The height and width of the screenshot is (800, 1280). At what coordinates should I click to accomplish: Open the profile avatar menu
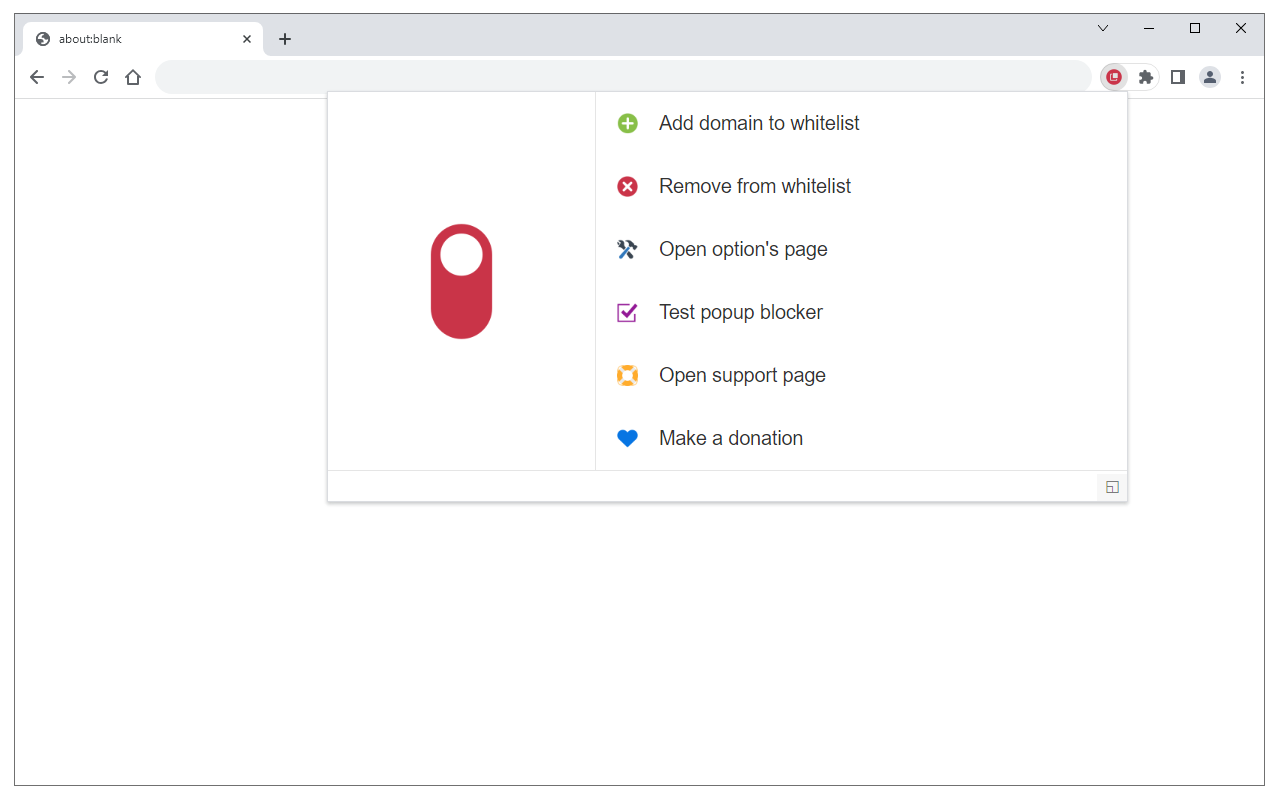tap(1210, 77)
